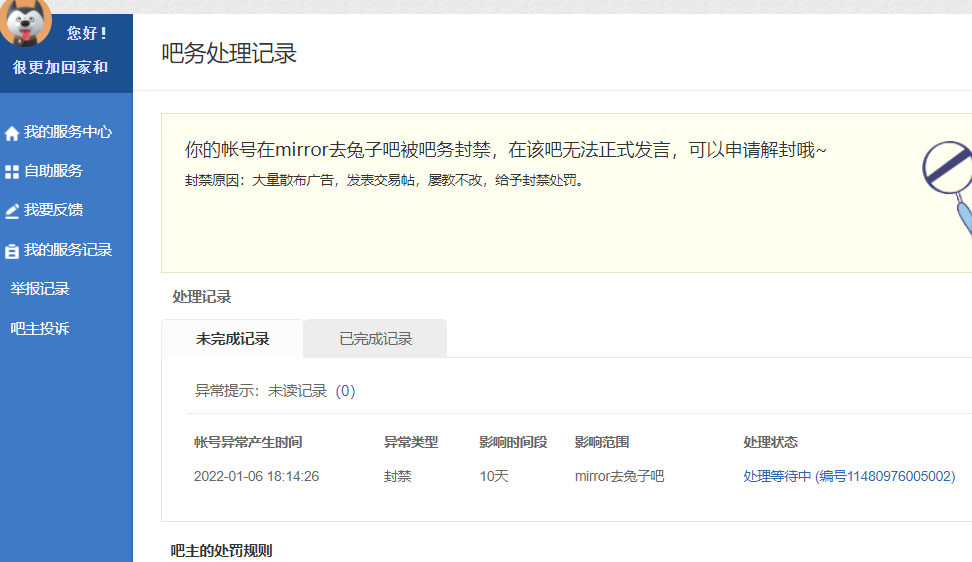Click the username 很更加回家和

(60, 67)
